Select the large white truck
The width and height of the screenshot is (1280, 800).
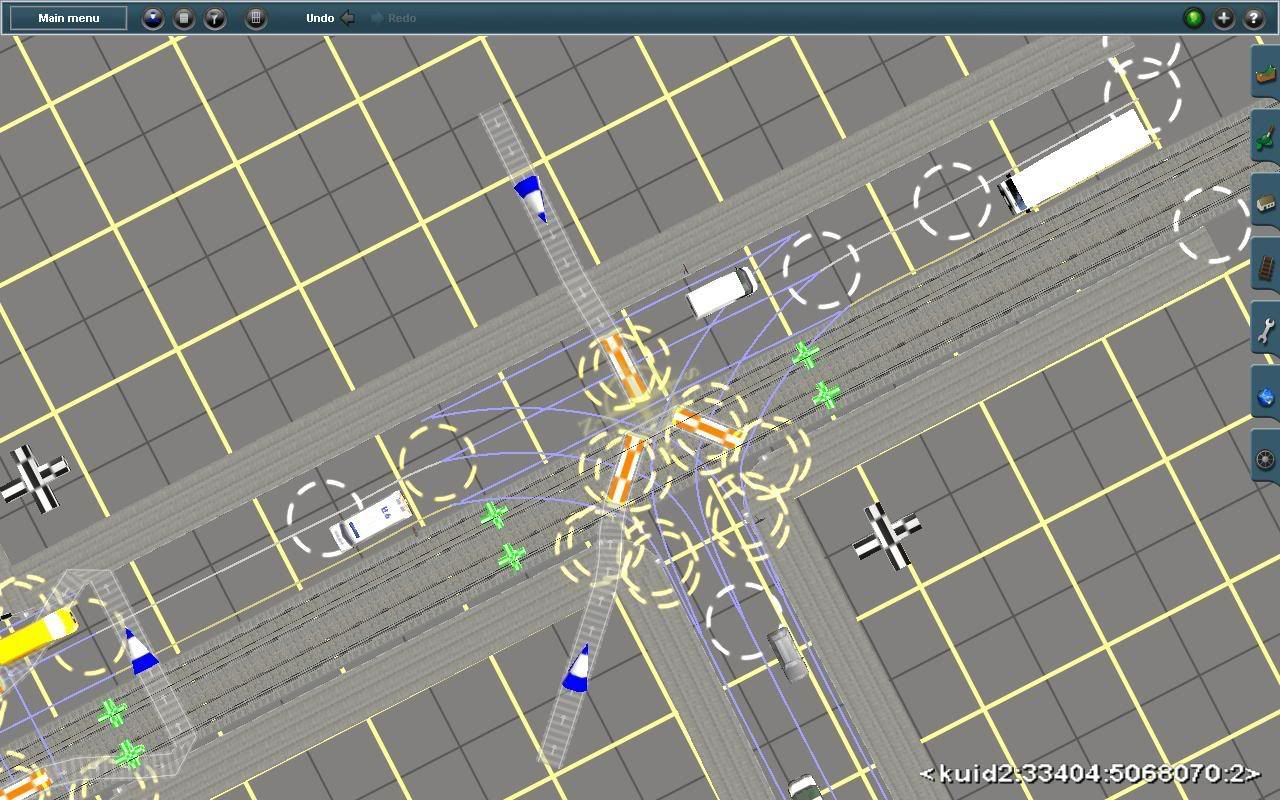(x=1076, y=160)
